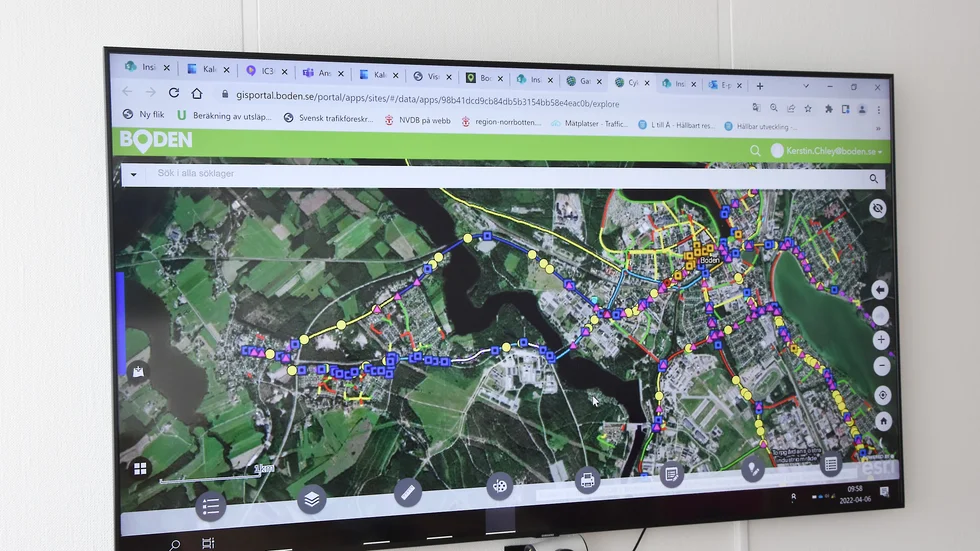Image resolution: width=980 pixels, height=551 pixels.
Task: Open the print map widget
Action: (x=587, y=480)
